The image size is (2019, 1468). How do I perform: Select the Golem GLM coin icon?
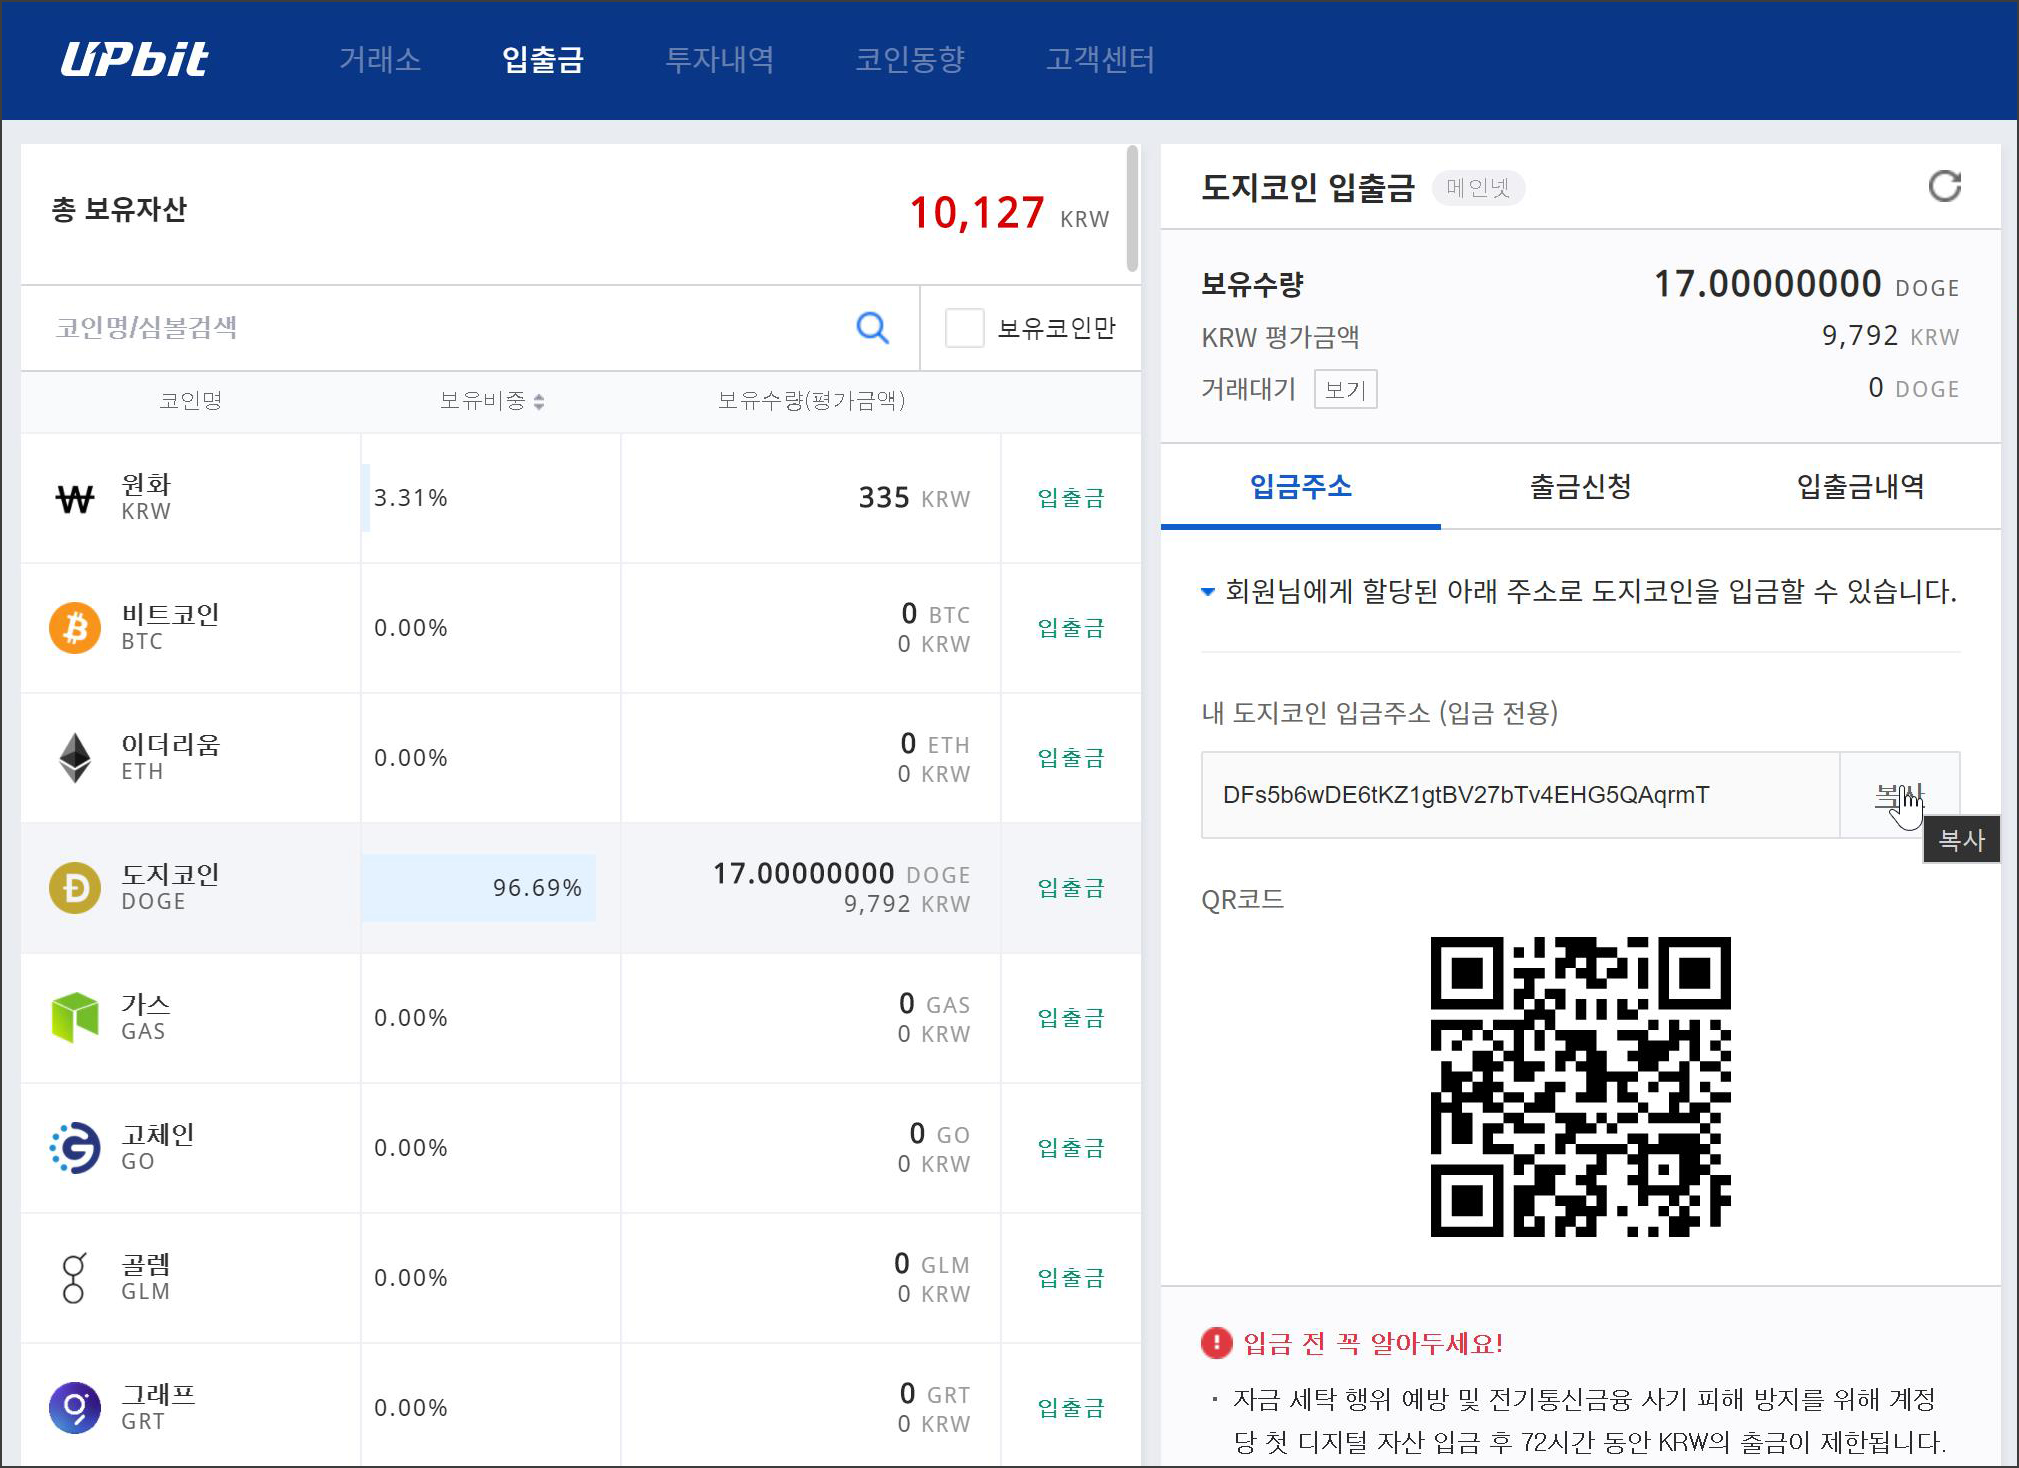coord(74,1278)
